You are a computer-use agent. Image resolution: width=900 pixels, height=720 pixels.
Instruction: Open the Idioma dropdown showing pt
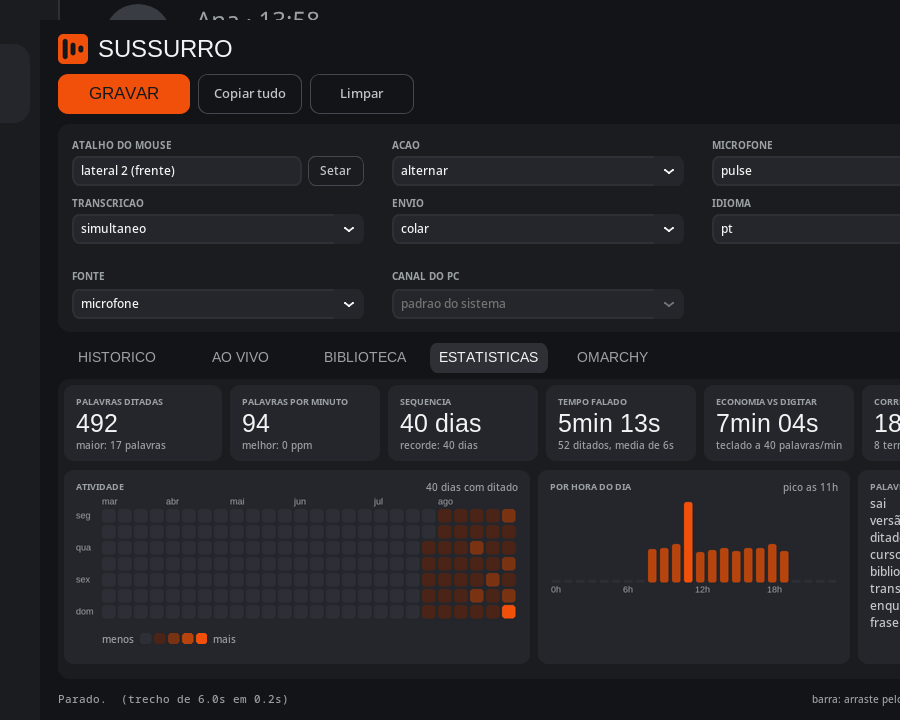click(x=806, y=229)
